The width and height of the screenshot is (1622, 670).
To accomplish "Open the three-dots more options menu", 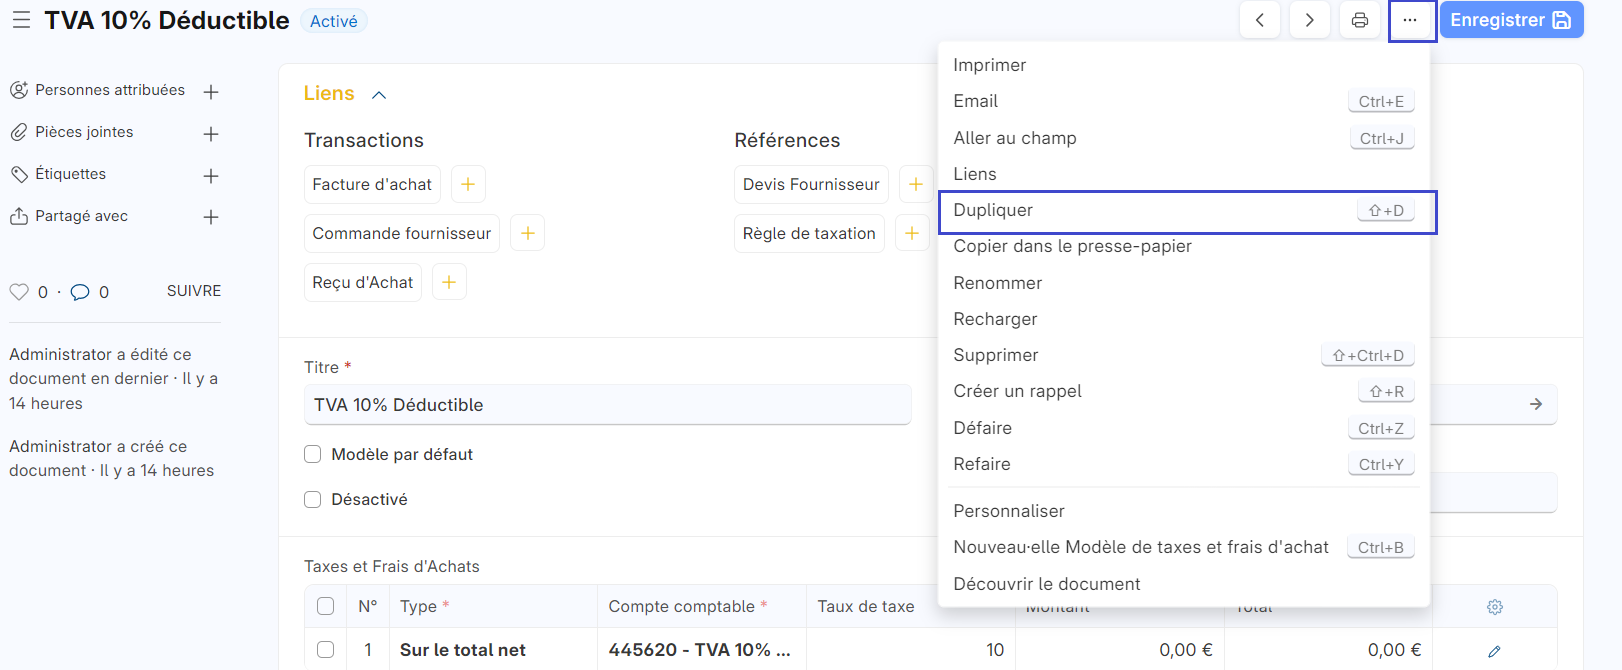I will [x=1410, y=20].
